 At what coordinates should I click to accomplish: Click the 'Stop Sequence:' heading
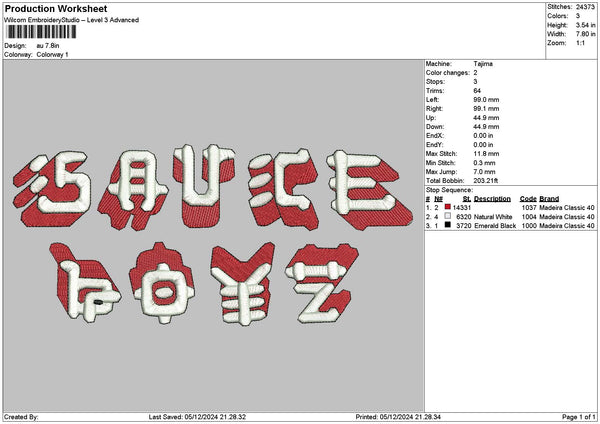(x=449, y=190)
